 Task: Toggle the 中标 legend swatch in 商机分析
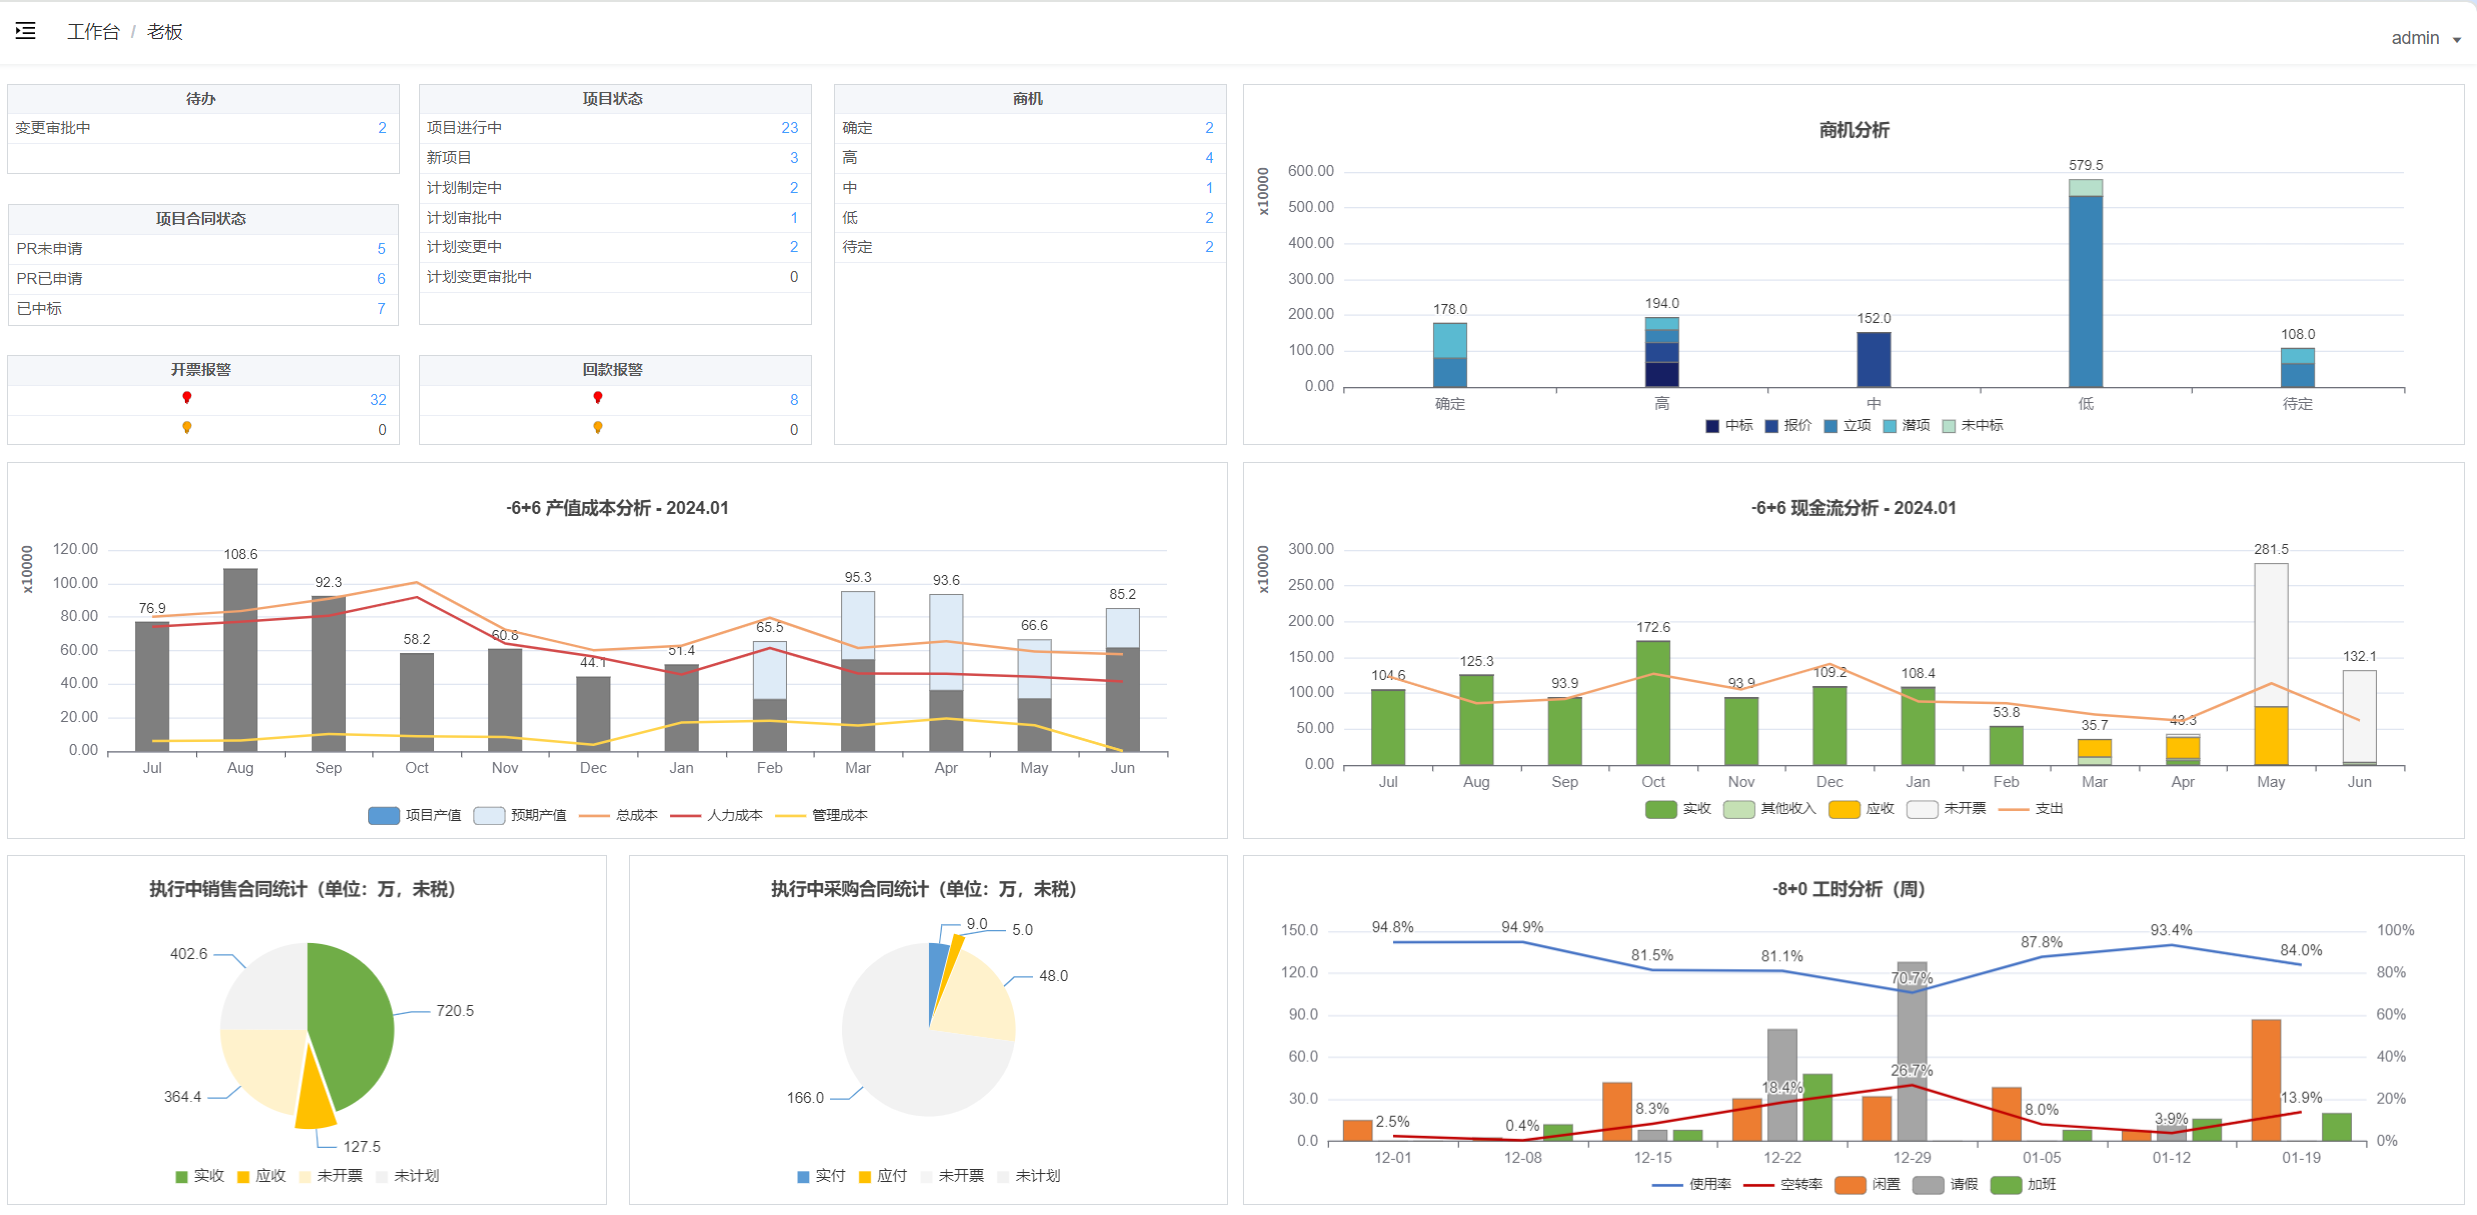click(1712, 426)
